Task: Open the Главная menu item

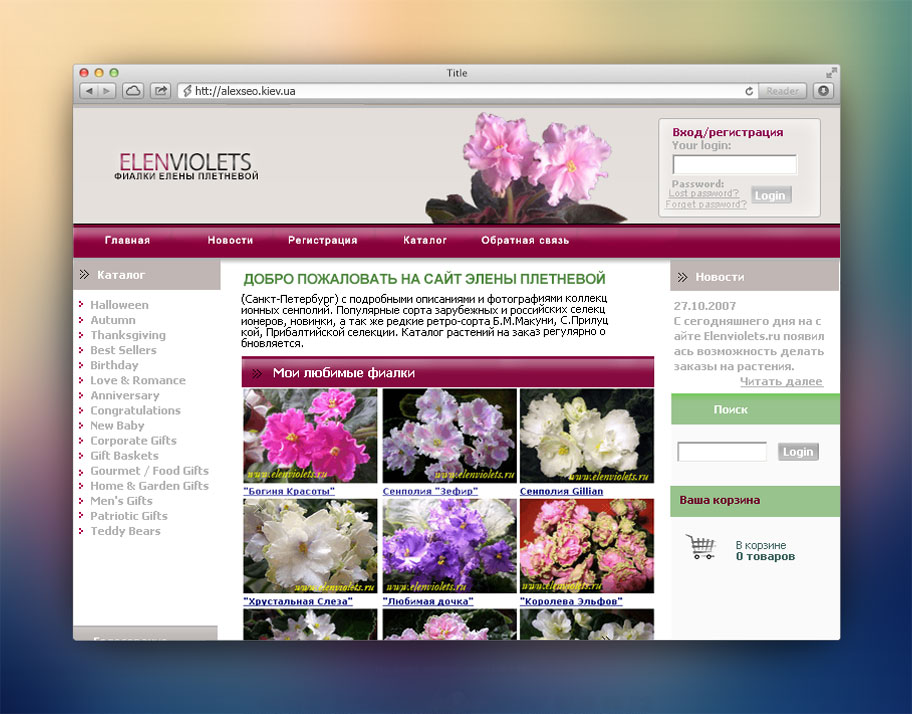Action: [x=127, y=240]
